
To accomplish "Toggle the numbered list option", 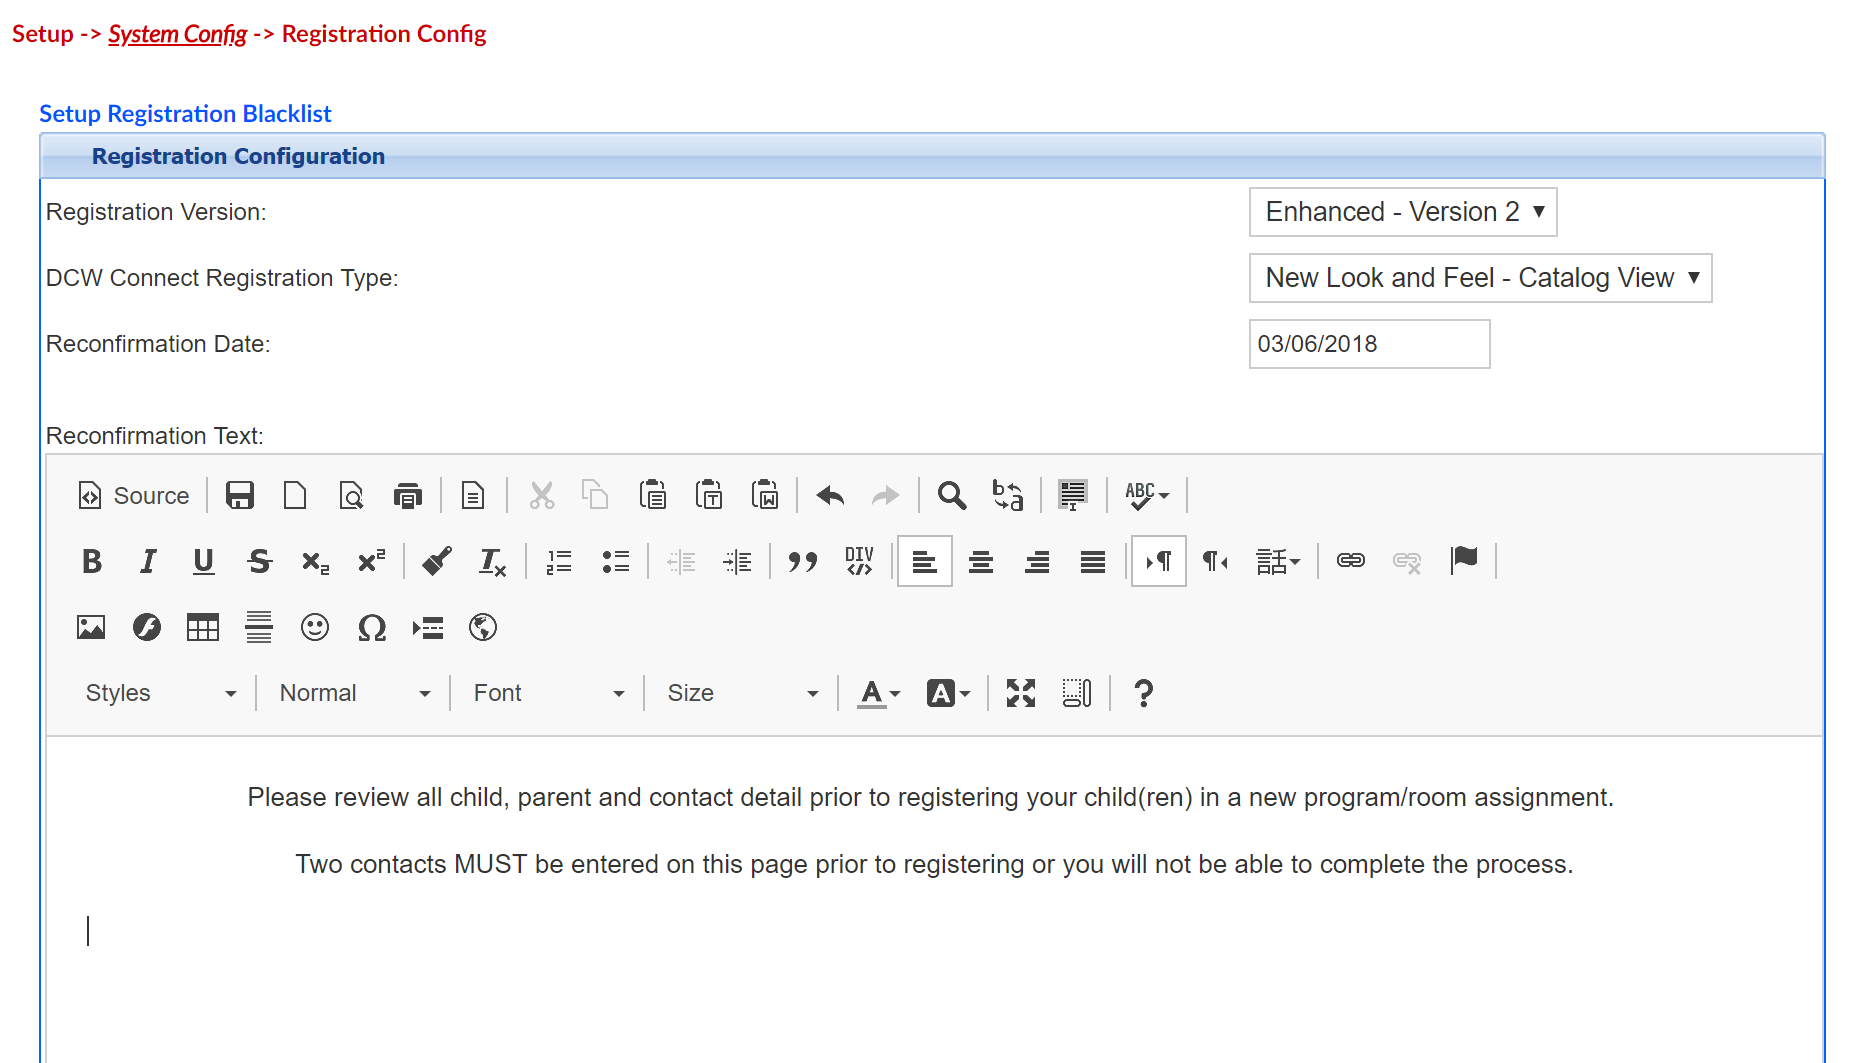I will point(558,561).
